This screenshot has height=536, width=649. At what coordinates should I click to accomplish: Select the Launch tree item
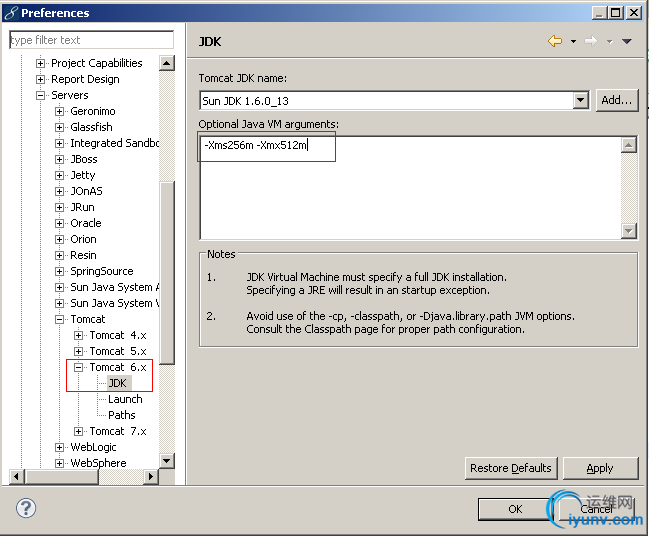(x=125, y=399)
